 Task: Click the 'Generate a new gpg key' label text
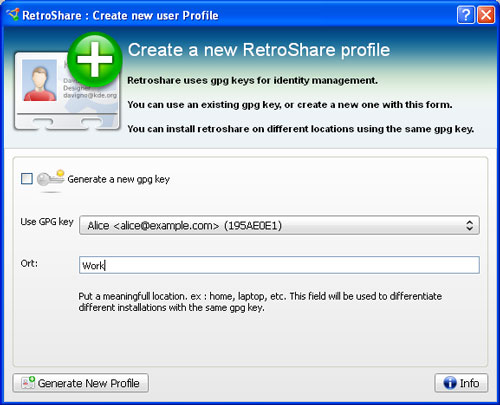pos(119,179)
